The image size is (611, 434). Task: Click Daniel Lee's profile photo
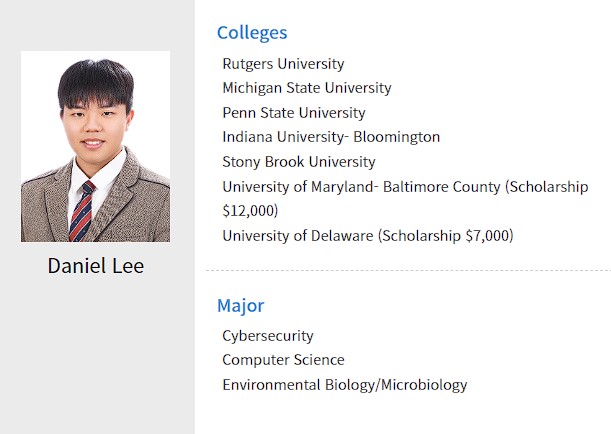(x=95, y=146)
